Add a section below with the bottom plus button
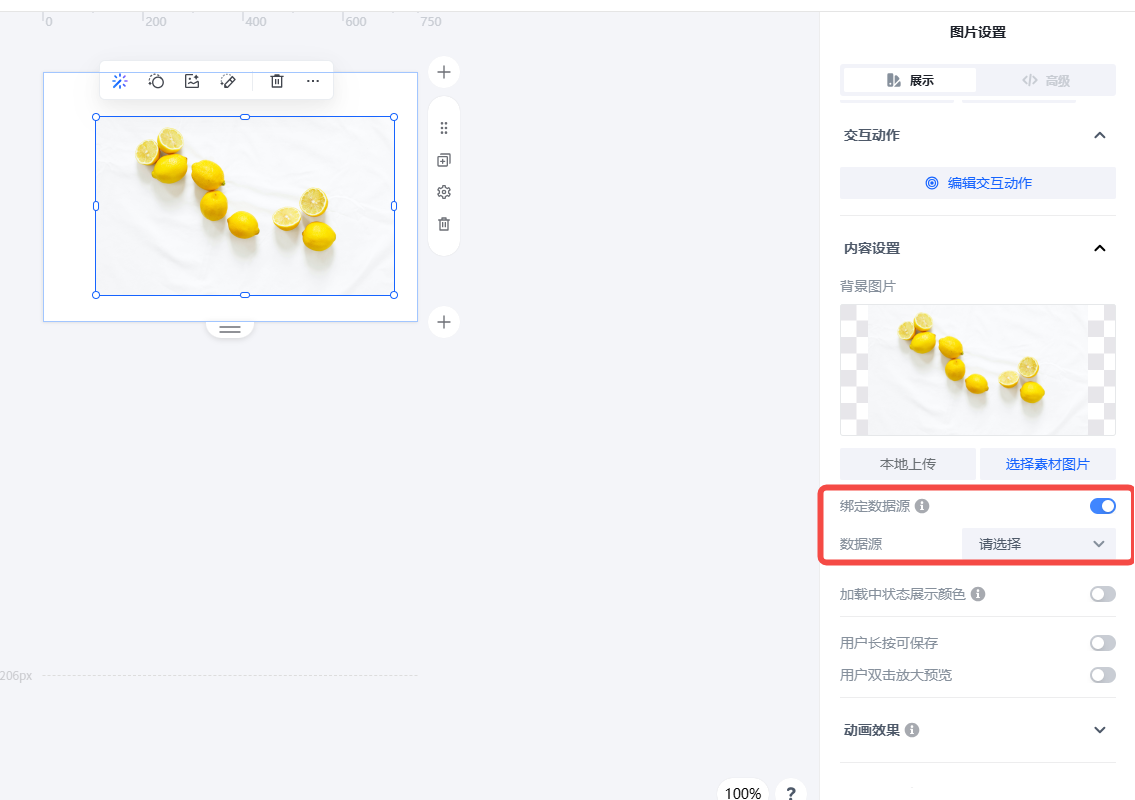1135x800 pixels. 444,322
